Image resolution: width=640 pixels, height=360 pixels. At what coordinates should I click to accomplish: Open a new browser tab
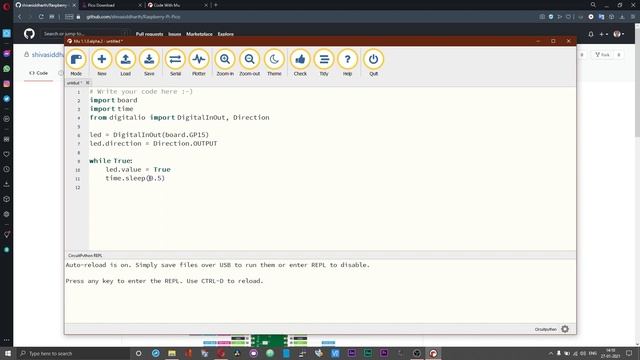point(216,5)
